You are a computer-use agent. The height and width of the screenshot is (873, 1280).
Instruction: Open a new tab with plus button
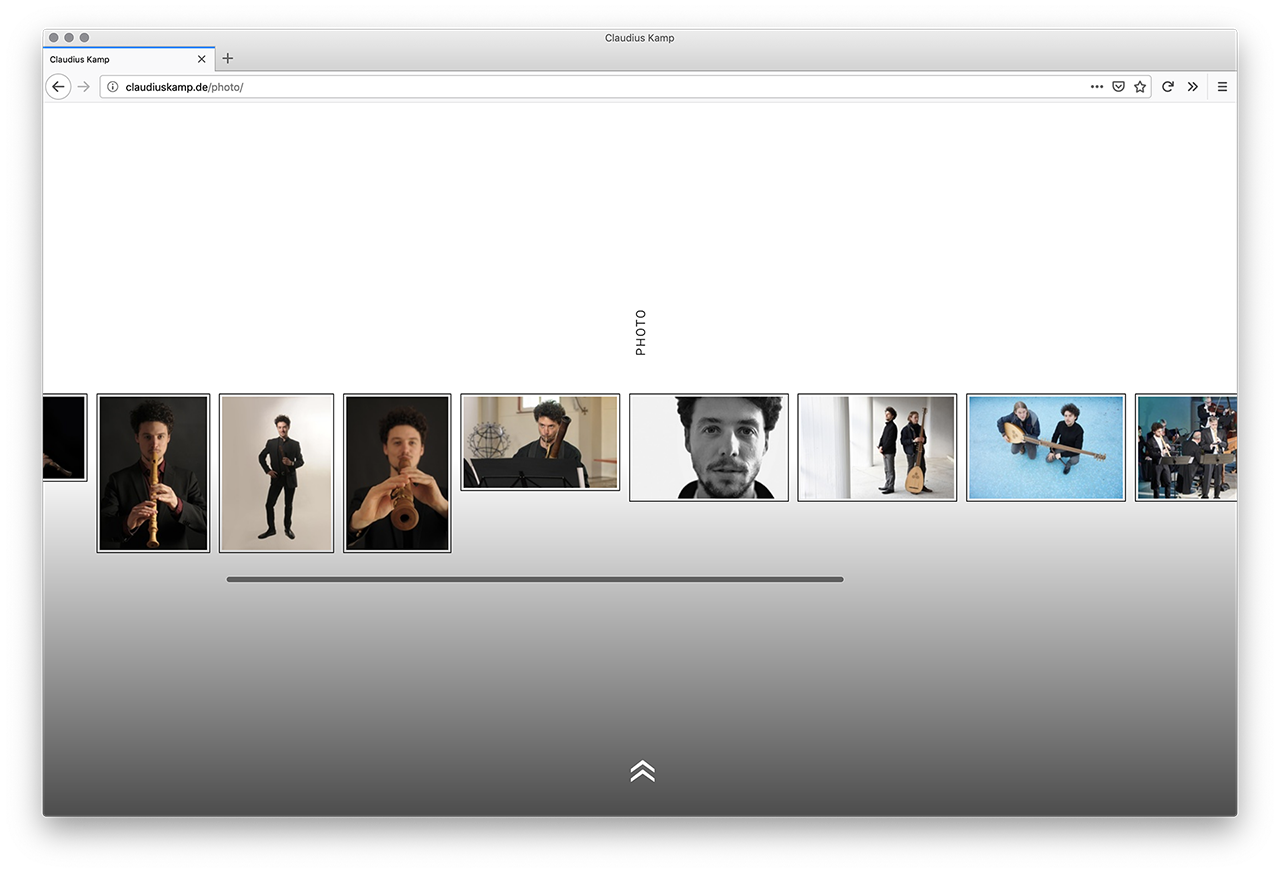[x=227, y=59]
